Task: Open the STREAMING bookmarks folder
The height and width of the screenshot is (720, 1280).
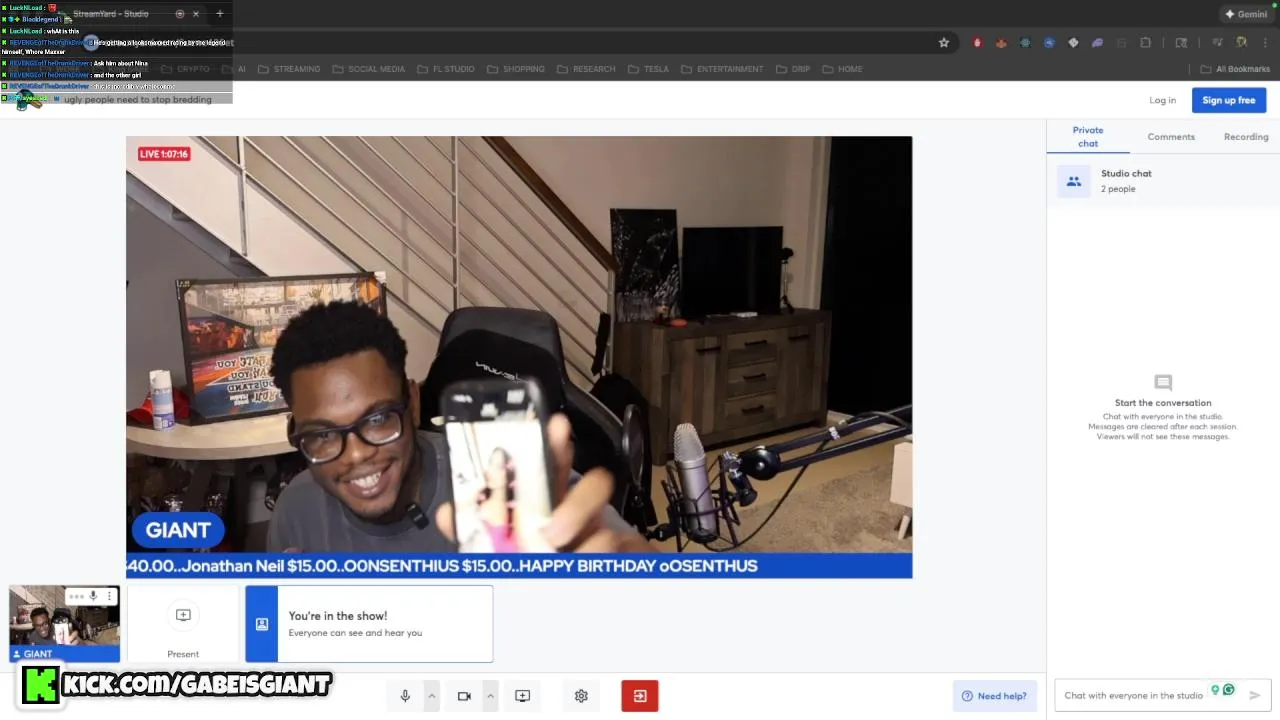Action: [x=289, y=69]
